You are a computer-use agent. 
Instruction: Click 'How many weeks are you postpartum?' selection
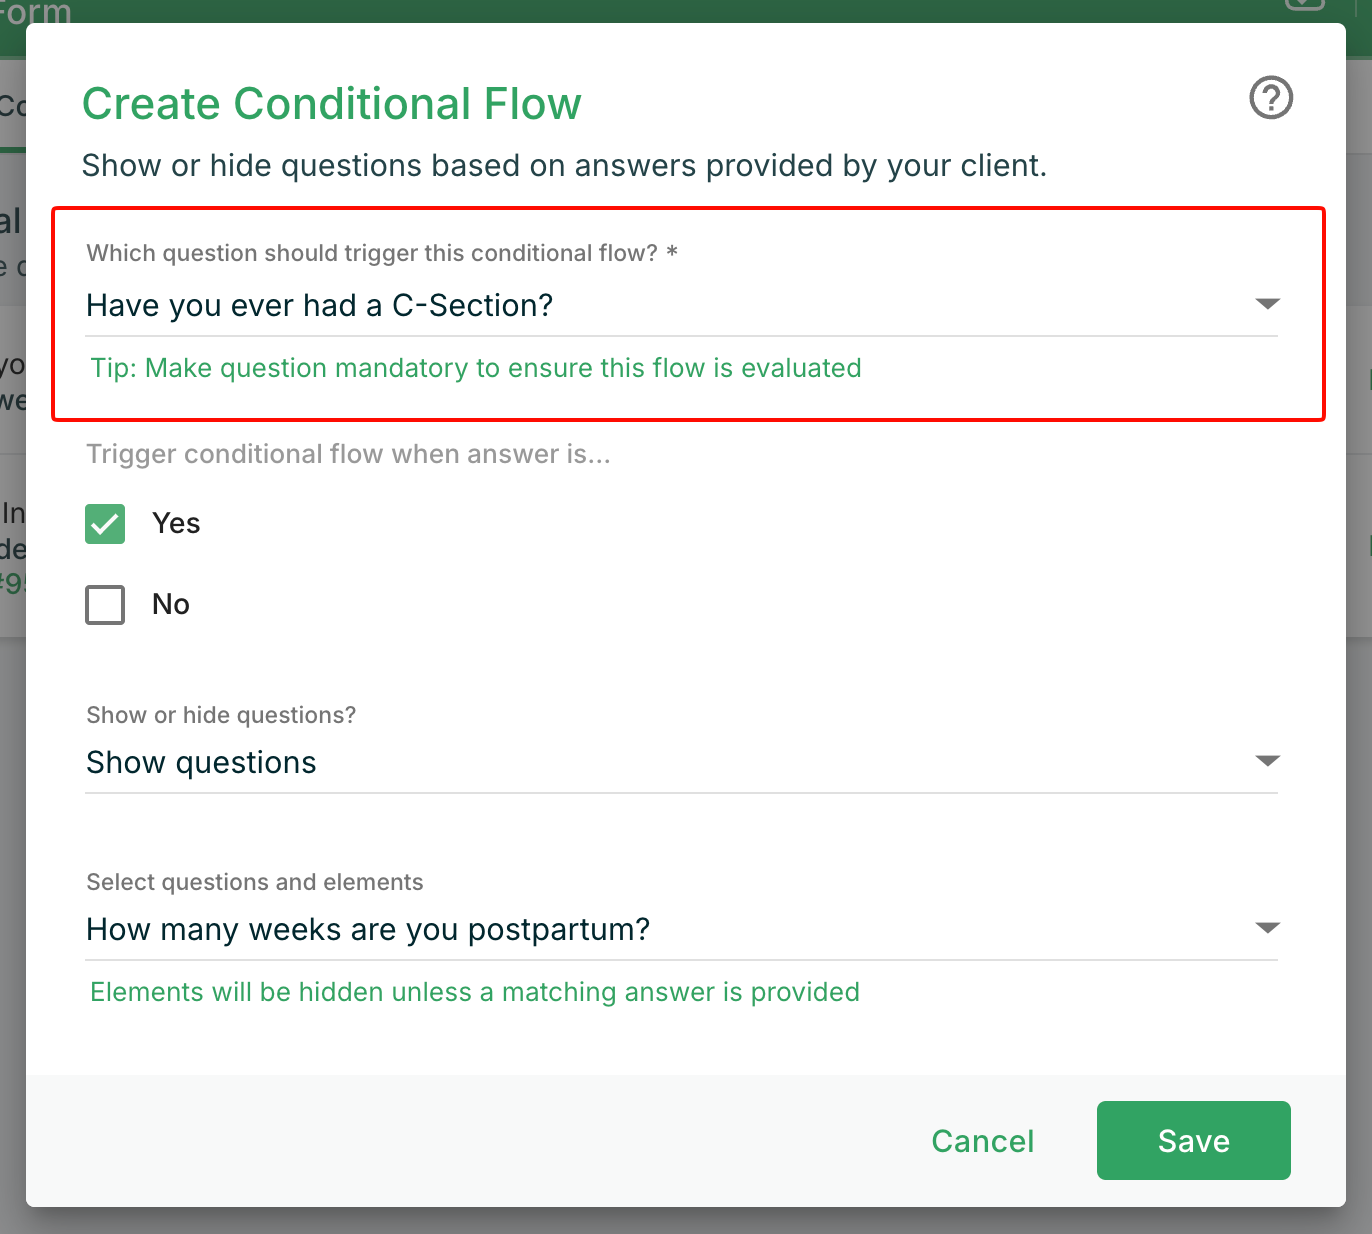(x=368, y=929)
